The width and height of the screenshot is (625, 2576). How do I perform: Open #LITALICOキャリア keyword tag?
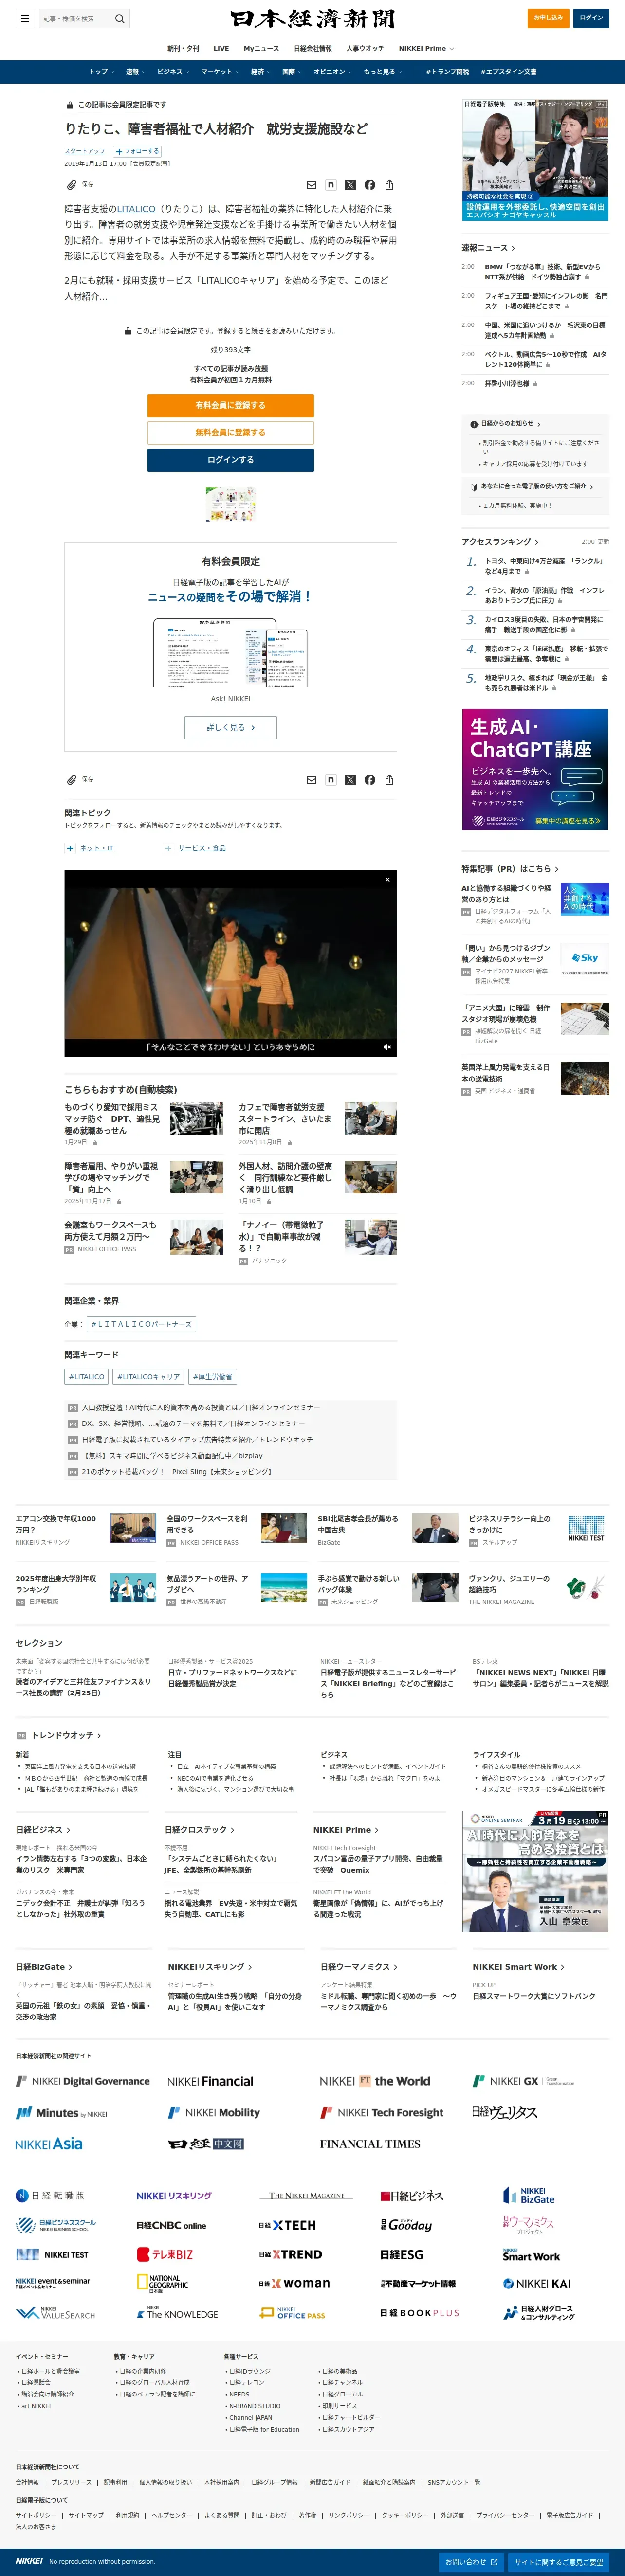point(148,1377)
